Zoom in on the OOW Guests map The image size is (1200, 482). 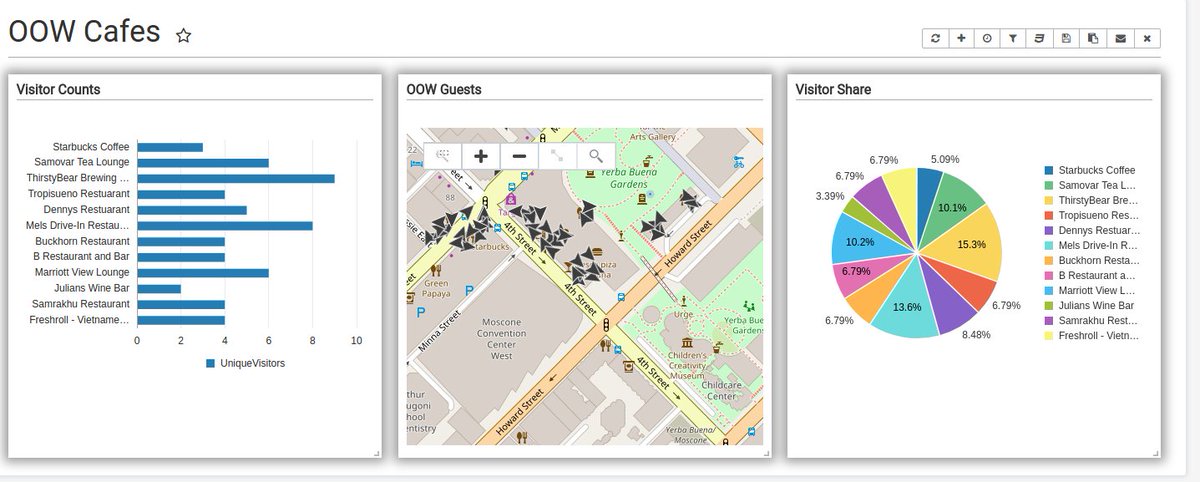tap(481, 156)
